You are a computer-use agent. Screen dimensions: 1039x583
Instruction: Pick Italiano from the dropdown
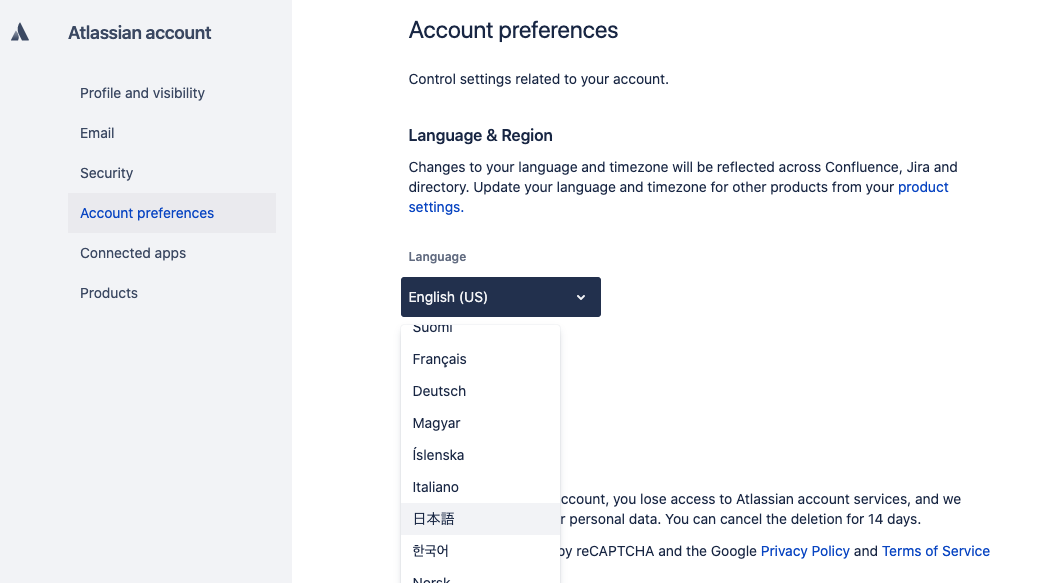(x=480, y=487)
